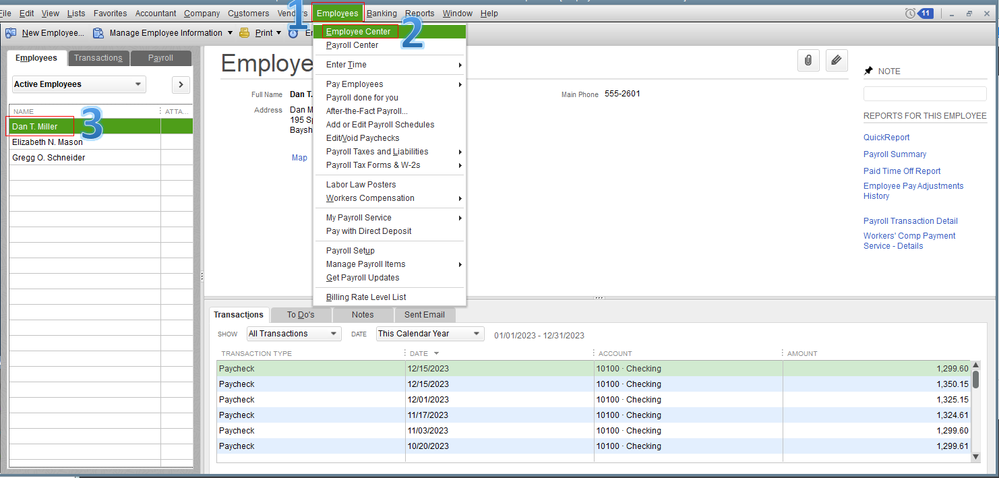Click the New Employee... button
Image resolution: width=999 pixels, height=478 pixels.
click(45, 33)
